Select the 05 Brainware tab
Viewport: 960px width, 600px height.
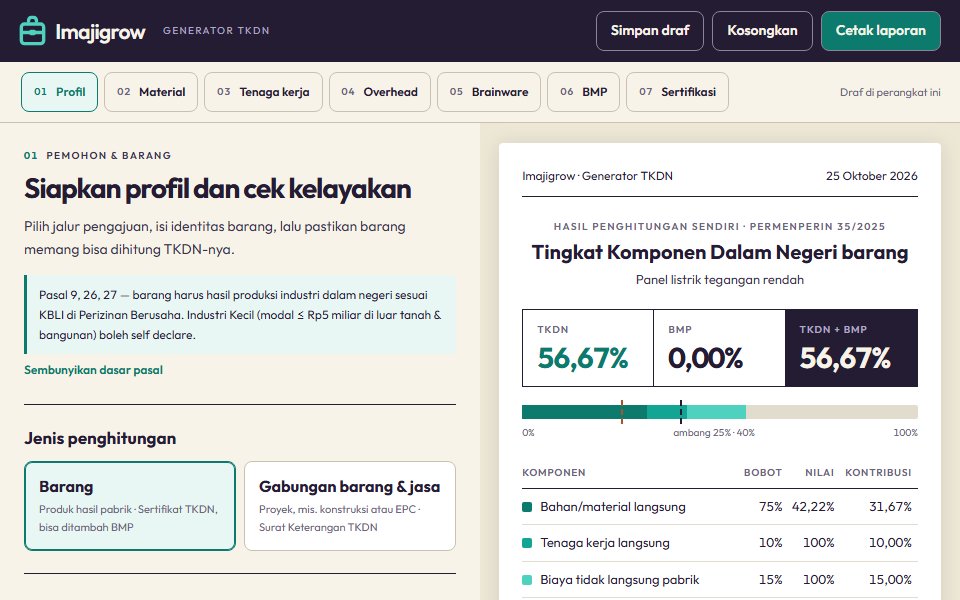coord(489,92)
